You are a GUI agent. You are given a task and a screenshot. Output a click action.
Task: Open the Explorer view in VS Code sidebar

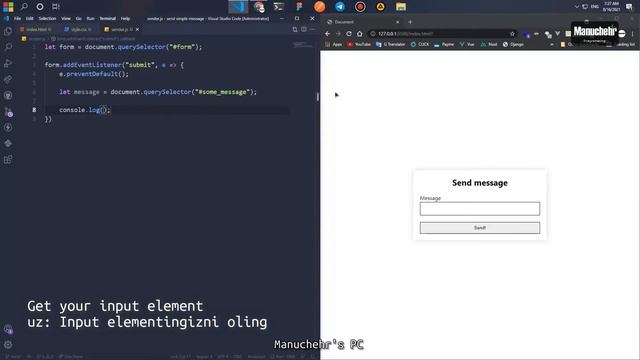pos(8,31)
